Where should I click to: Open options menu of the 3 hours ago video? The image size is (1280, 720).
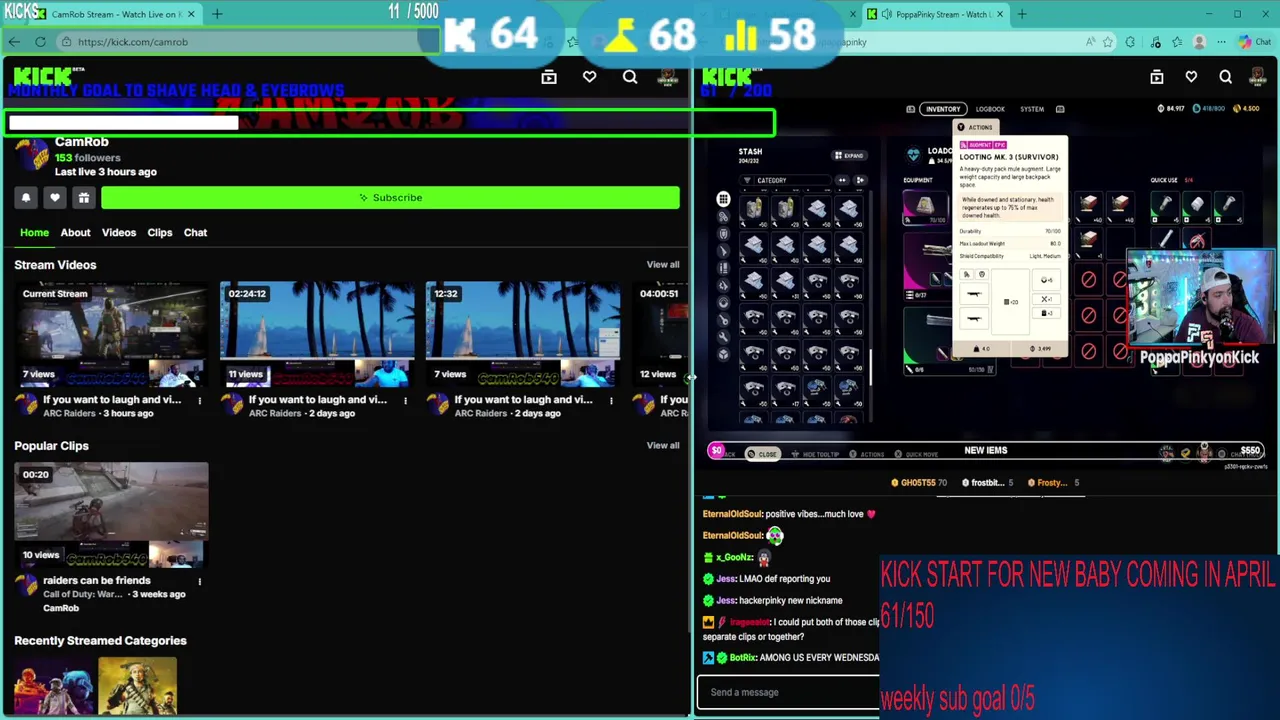click(x=199, y=401)
